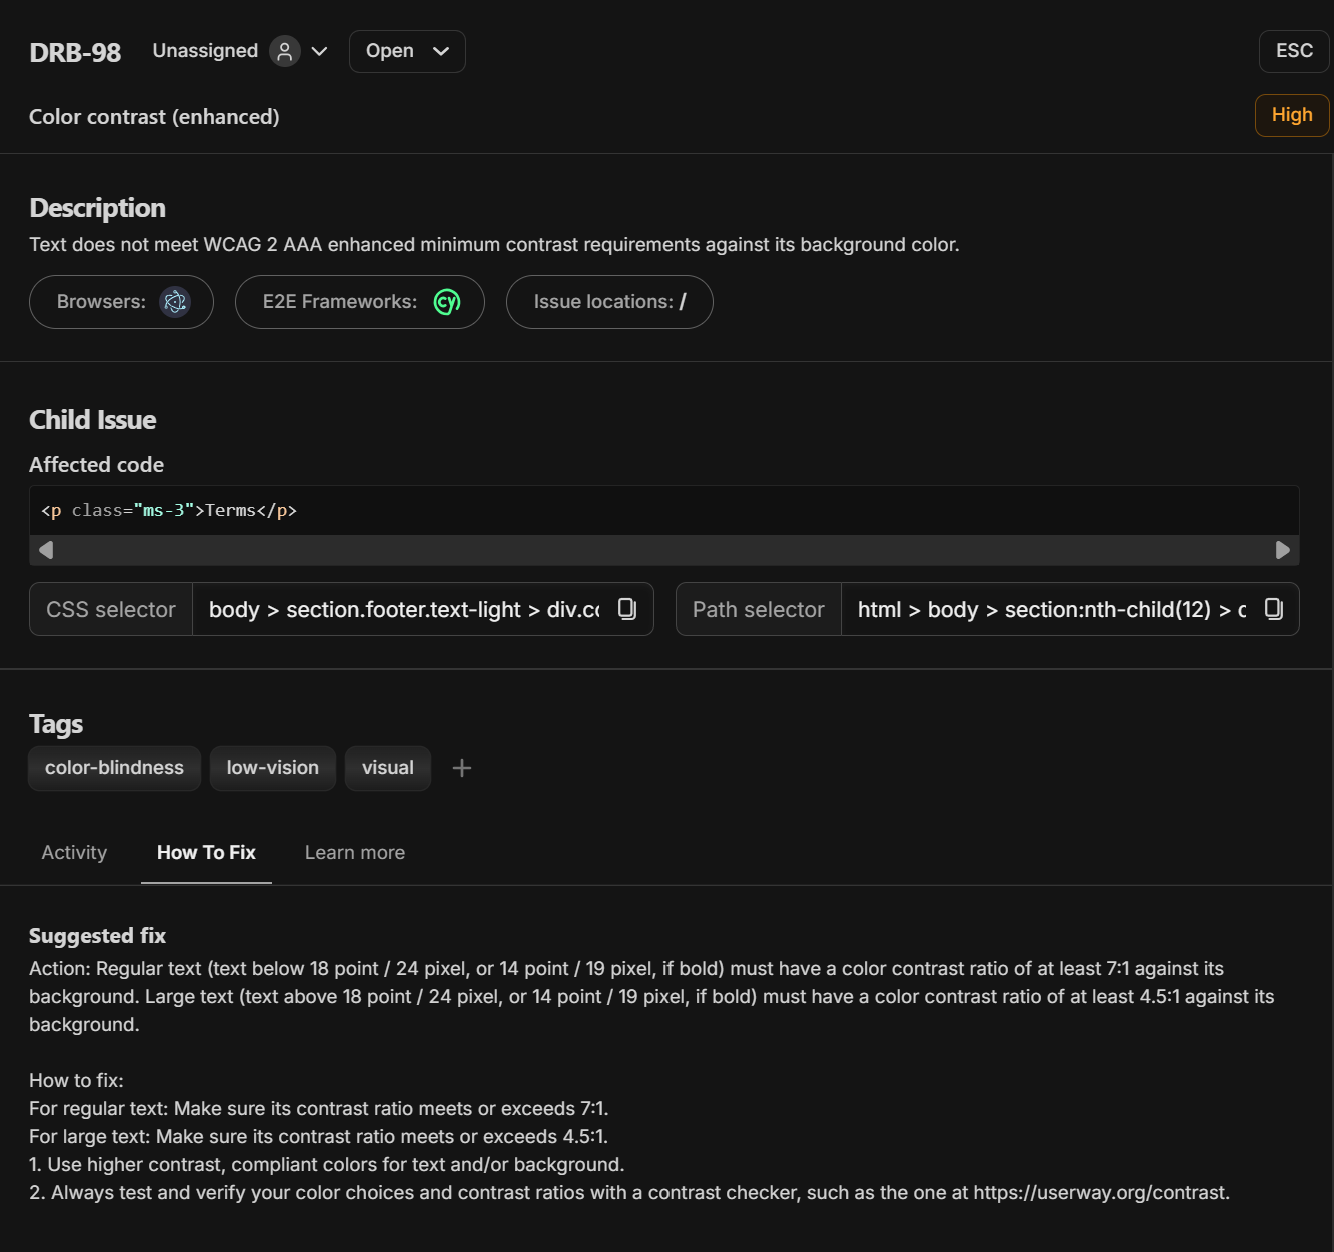Click the left arrow of the code scrollbar

(45, 549)
